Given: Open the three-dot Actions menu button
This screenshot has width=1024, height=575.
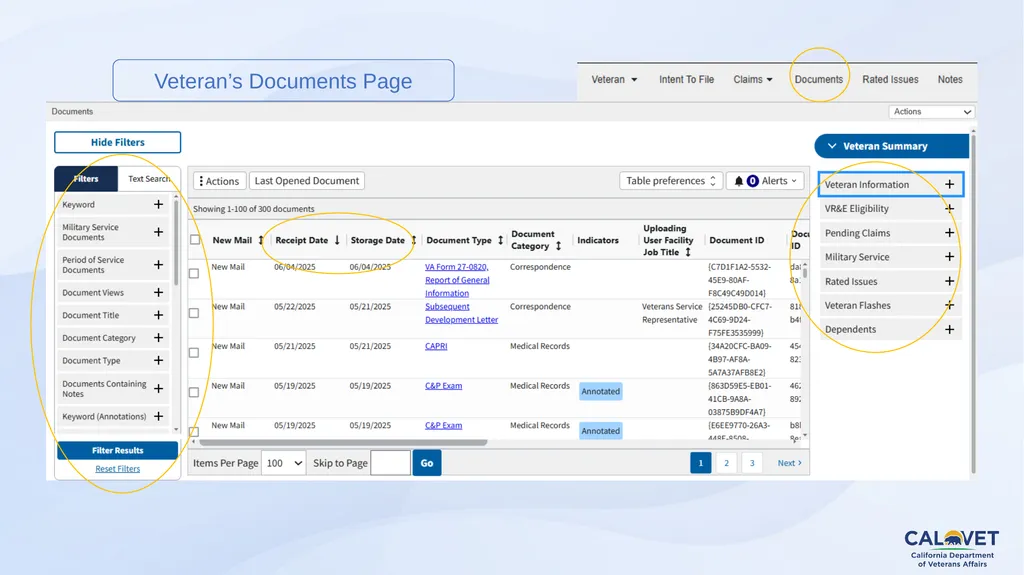Looking at the screenshot, I should click(219, 181).
